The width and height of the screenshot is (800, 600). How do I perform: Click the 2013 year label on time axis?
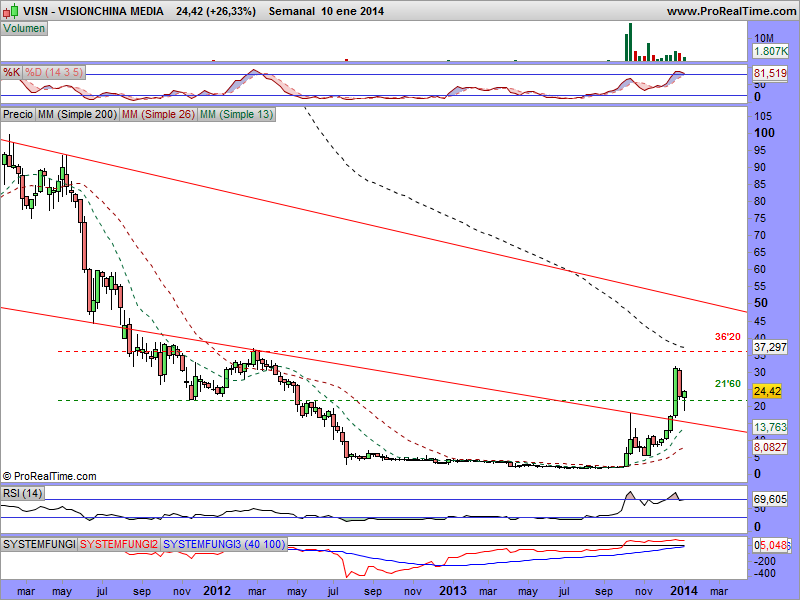pos(453,591)
